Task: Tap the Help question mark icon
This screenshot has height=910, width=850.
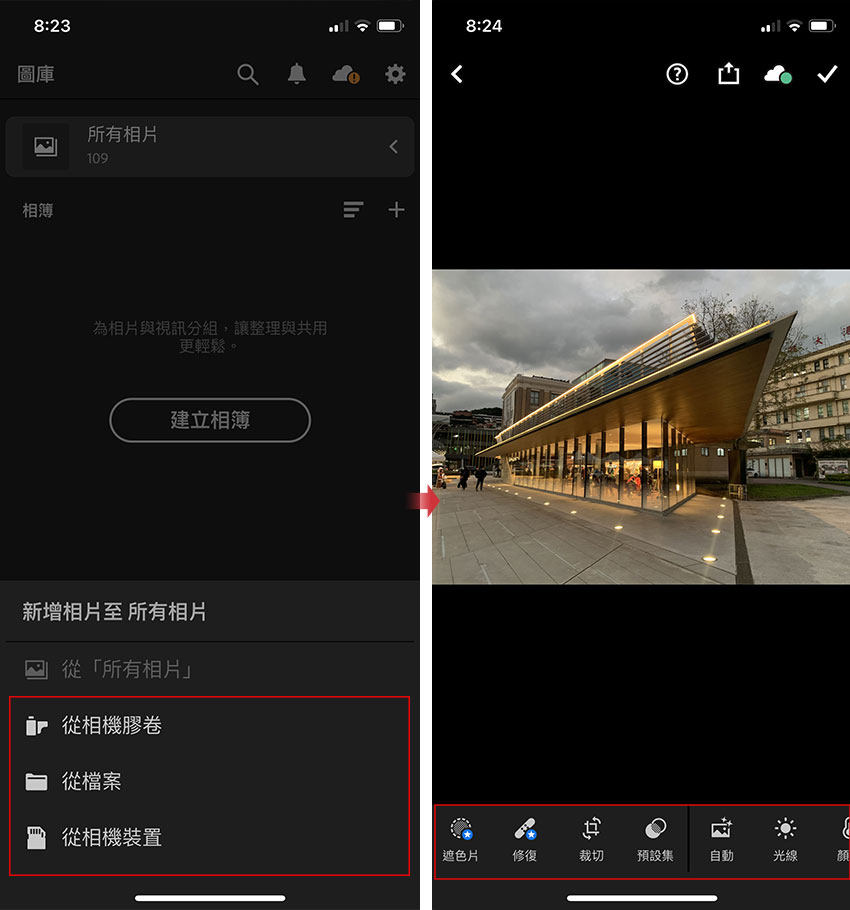Action: 677,74
